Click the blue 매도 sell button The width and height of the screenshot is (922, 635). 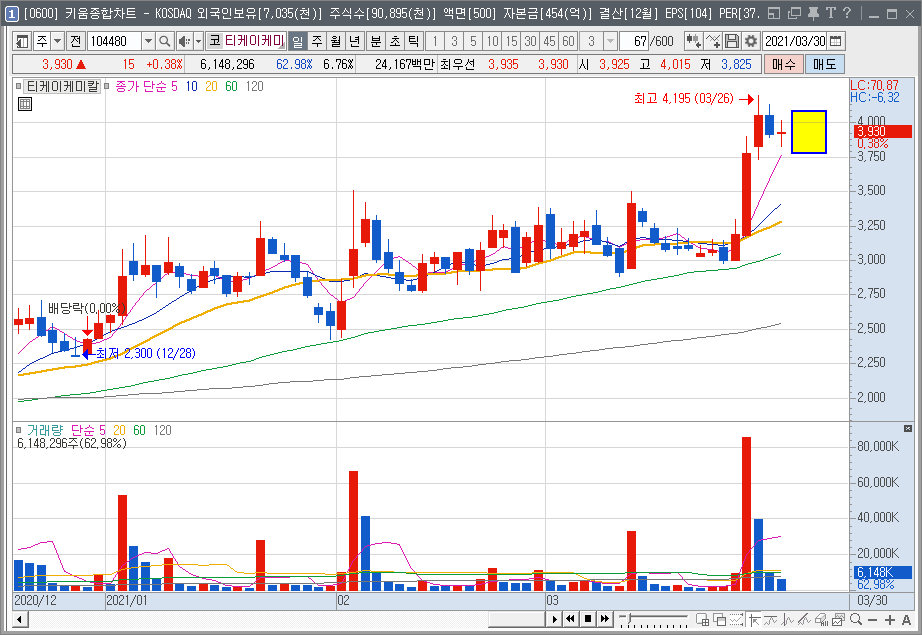[825, 64]
